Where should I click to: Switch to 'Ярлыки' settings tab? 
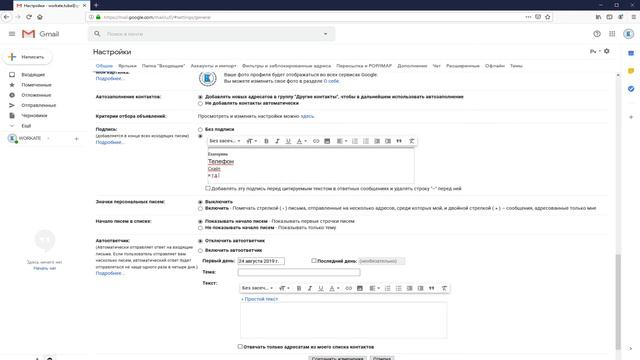tap(127, 66)
